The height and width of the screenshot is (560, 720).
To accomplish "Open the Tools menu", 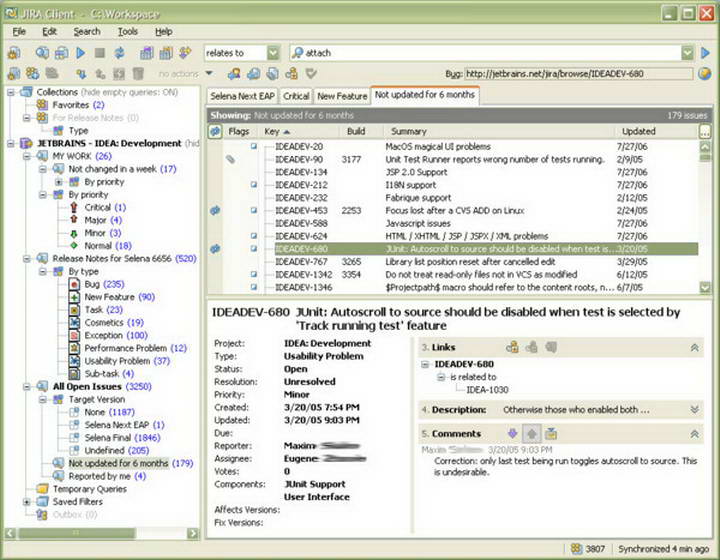I will click(128, 31).
